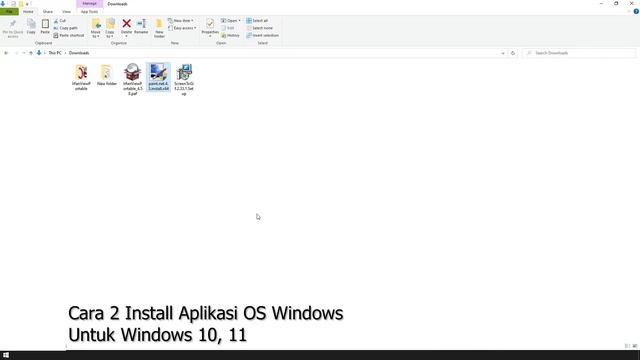Rename the selected file
Image resolution: width=640 pixels, height=360 pixels.
(x=141, y=26)
